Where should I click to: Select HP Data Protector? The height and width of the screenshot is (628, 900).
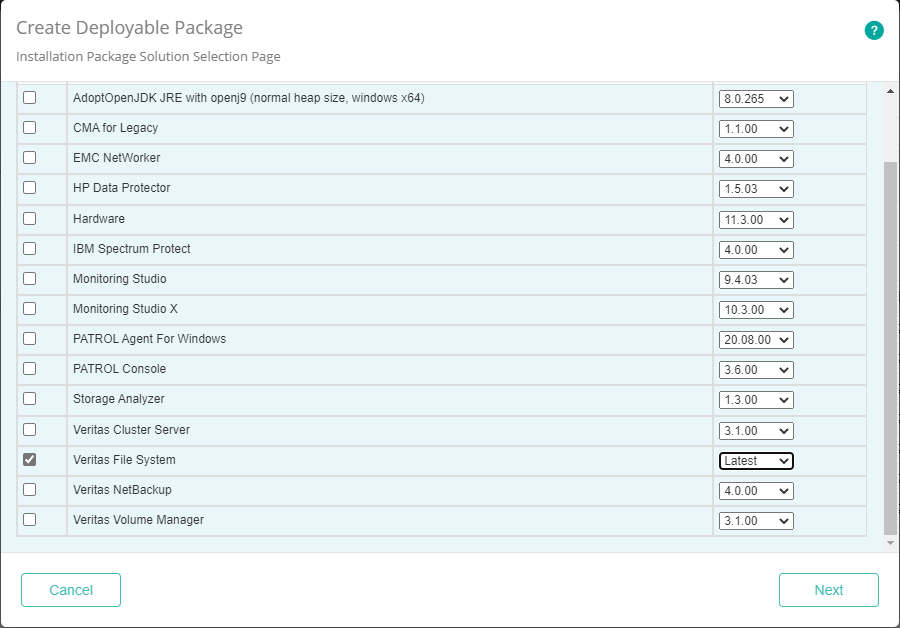[x=28, y=188]
